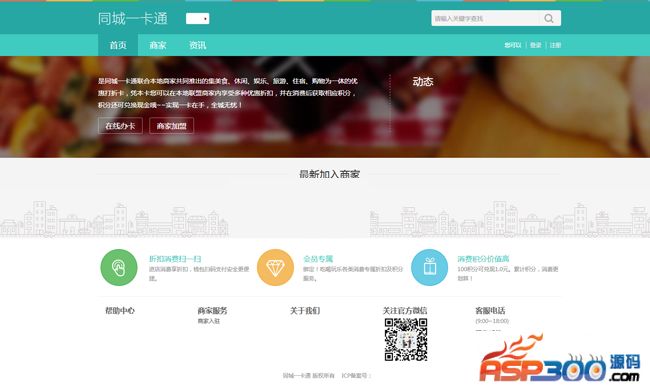
Task: Click the 商家加盟 button
Action: [171, 126]
